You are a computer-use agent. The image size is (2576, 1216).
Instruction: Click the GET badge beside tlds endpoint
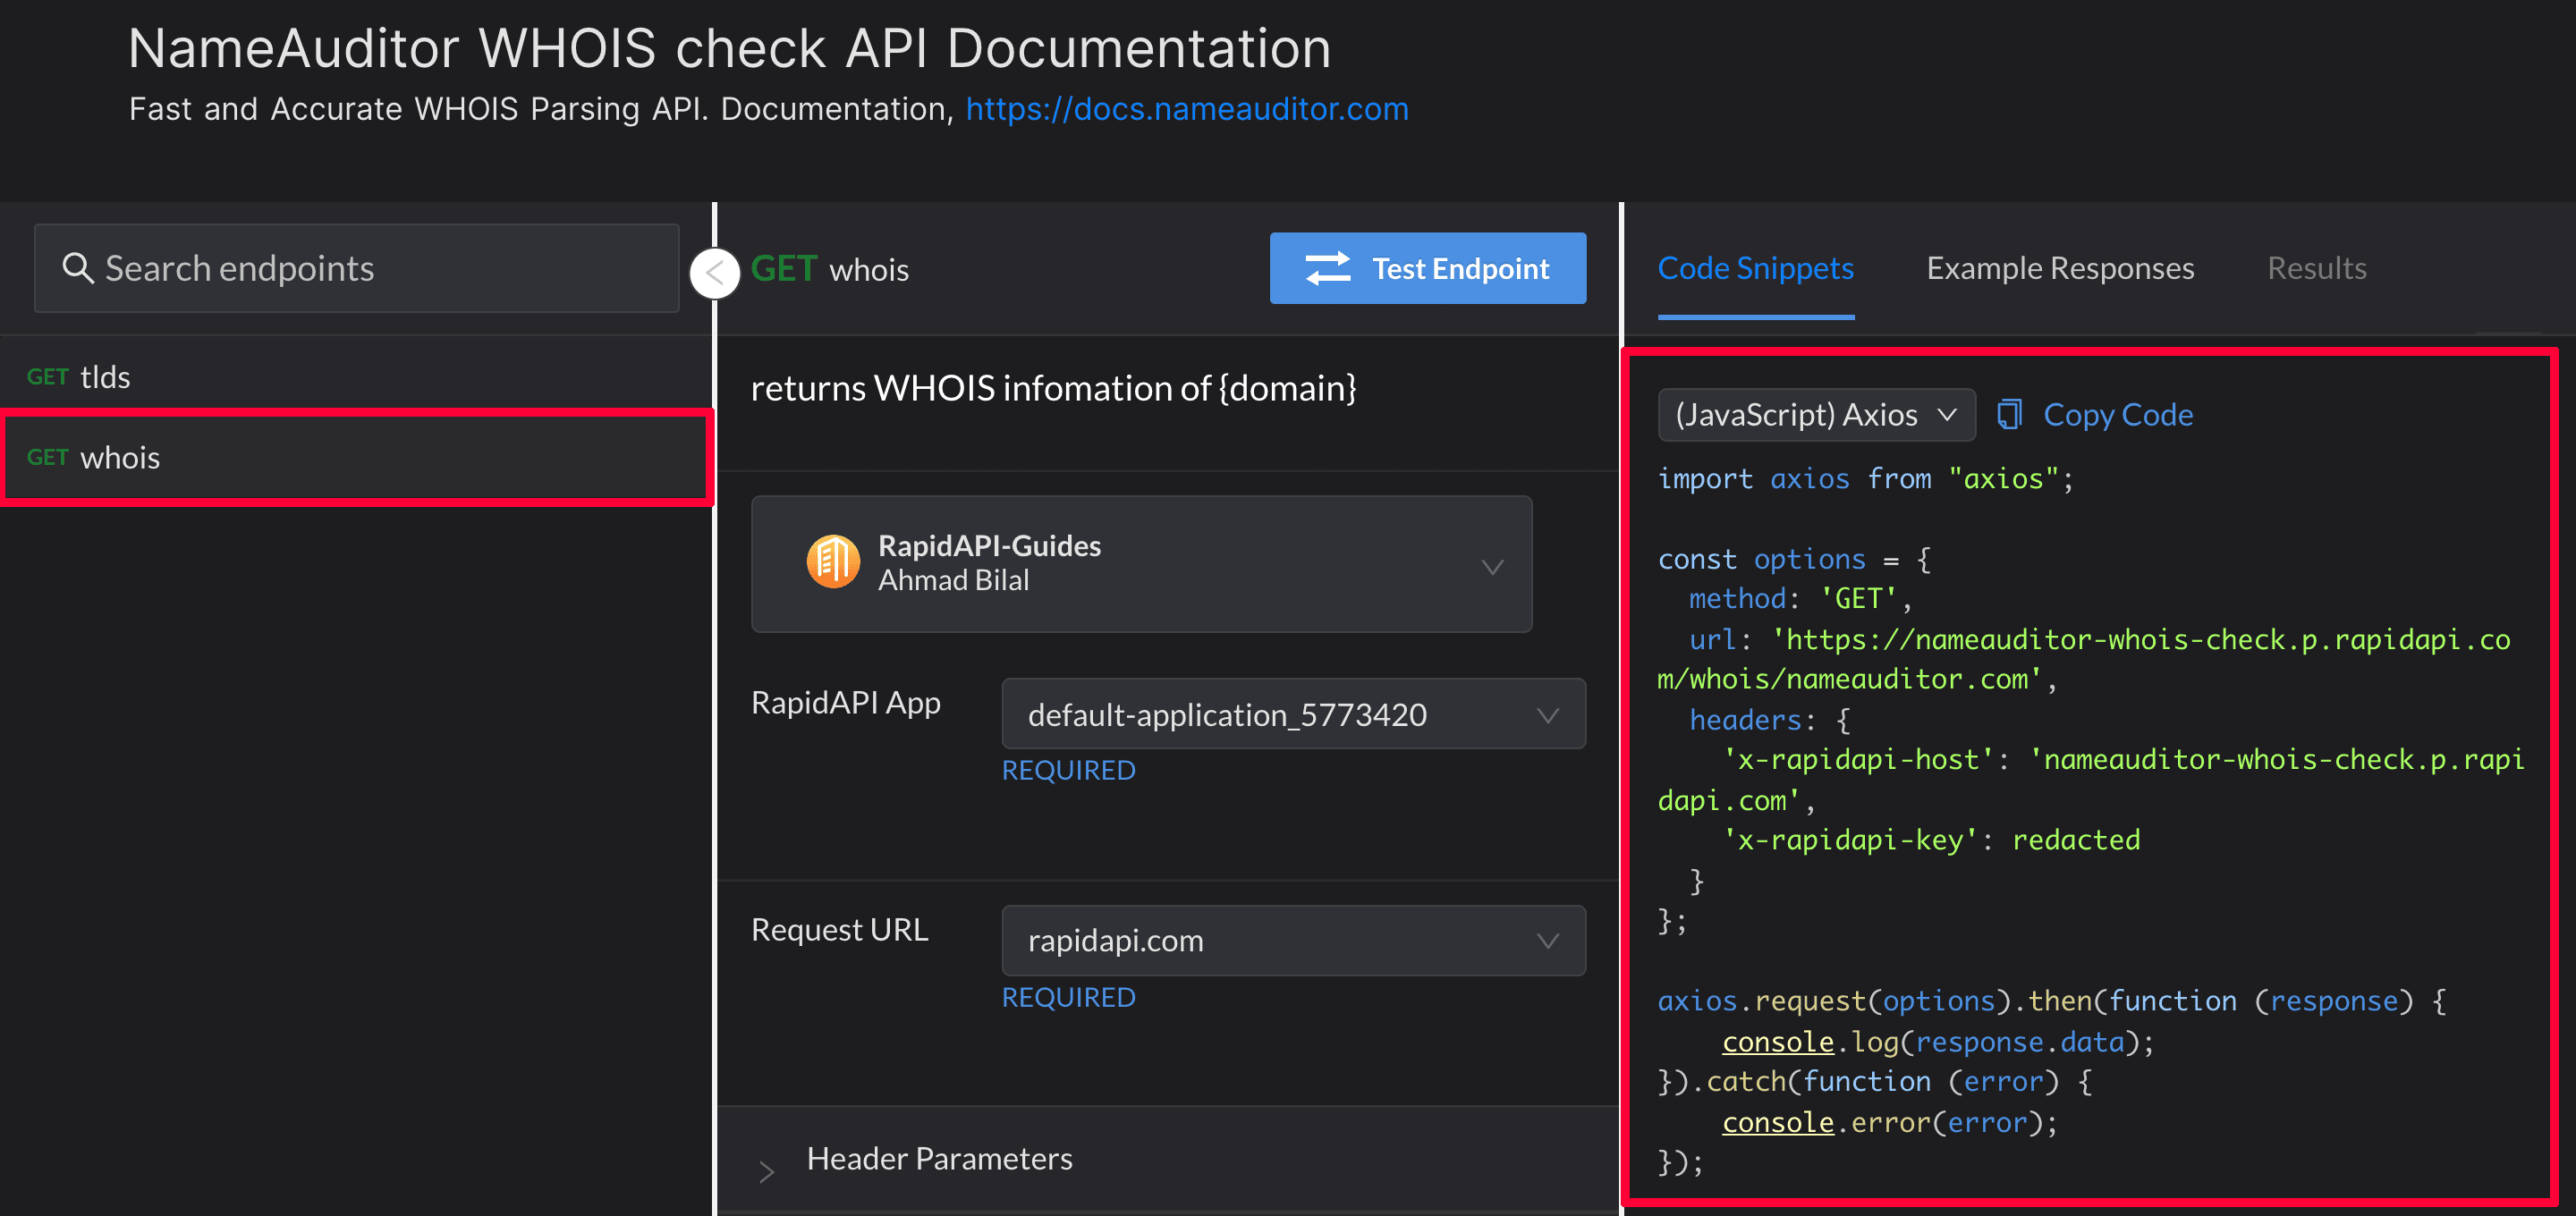[x=48, y=376]
